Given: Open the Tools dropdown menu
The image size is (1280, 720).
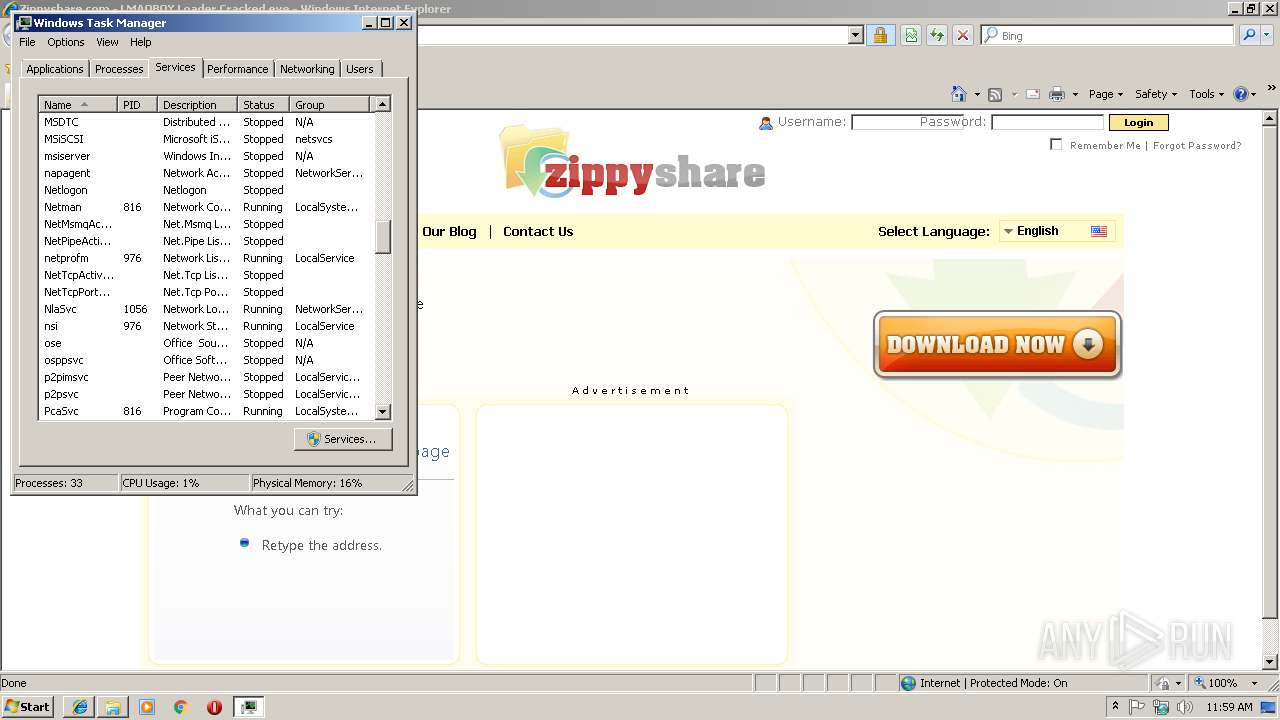Looking at the screenshot, I should tap(1207, 94).
